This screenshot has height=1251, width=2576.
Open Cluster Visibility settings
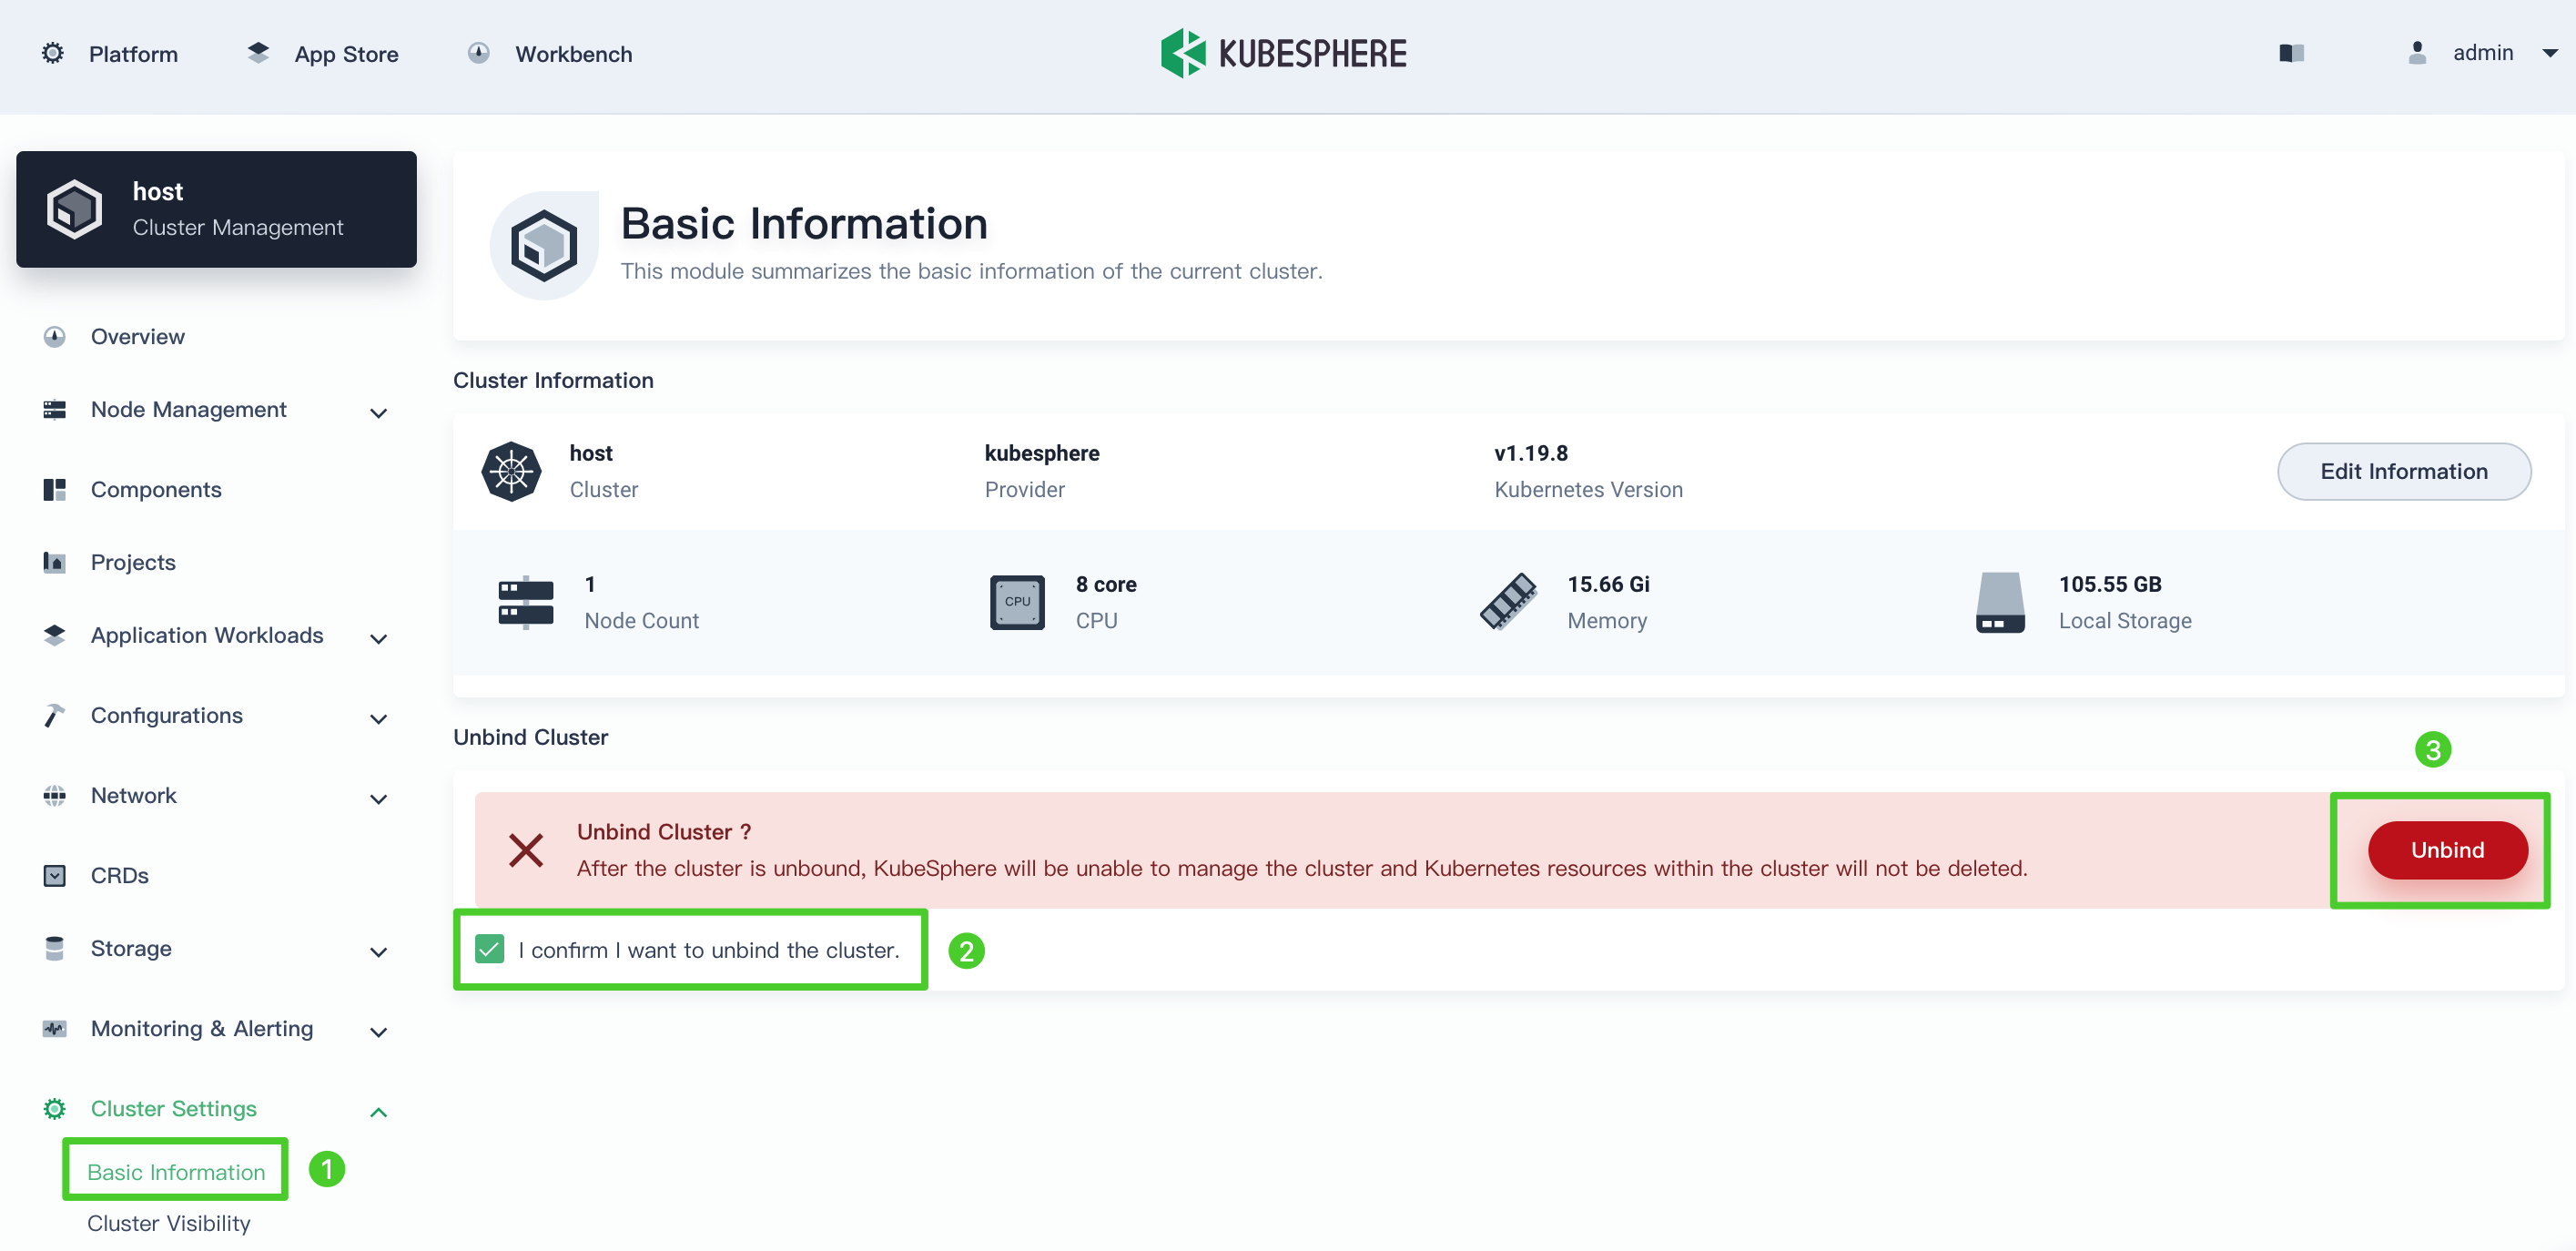pyautogui.click(x=169, y=1222)
